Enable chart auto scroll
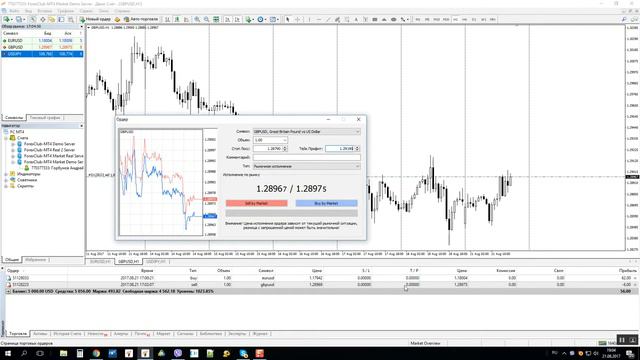The image size is (640, 360). point(227,19)
